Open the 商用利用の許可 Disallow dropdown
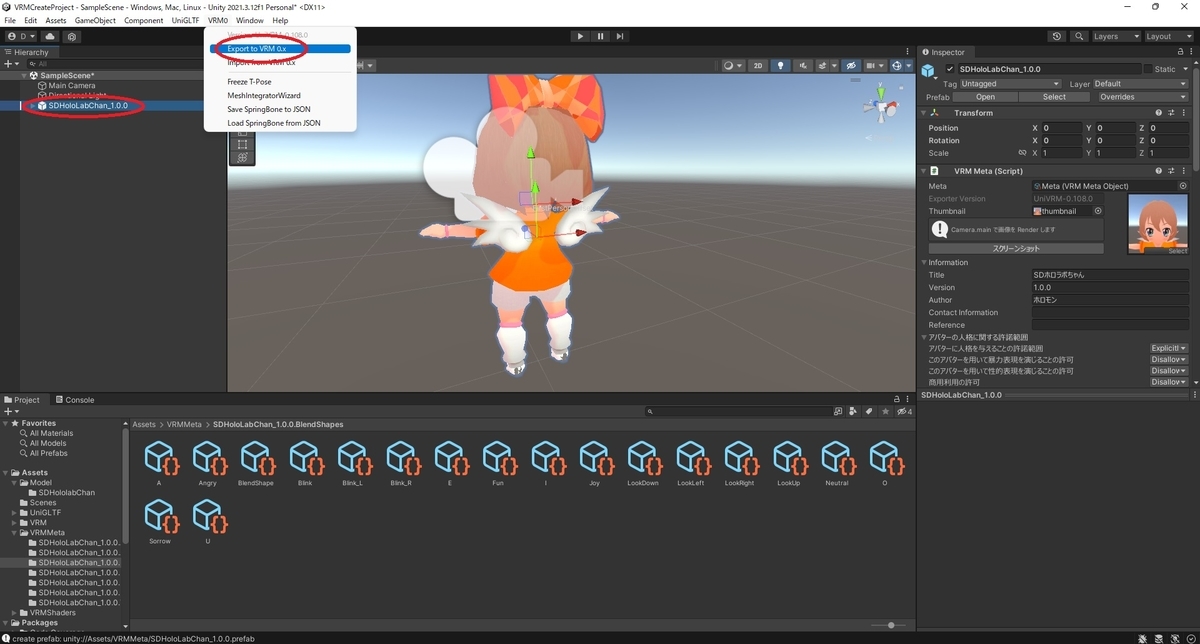This screenshot has height=644, width=1200. [x=1168, y=382]
